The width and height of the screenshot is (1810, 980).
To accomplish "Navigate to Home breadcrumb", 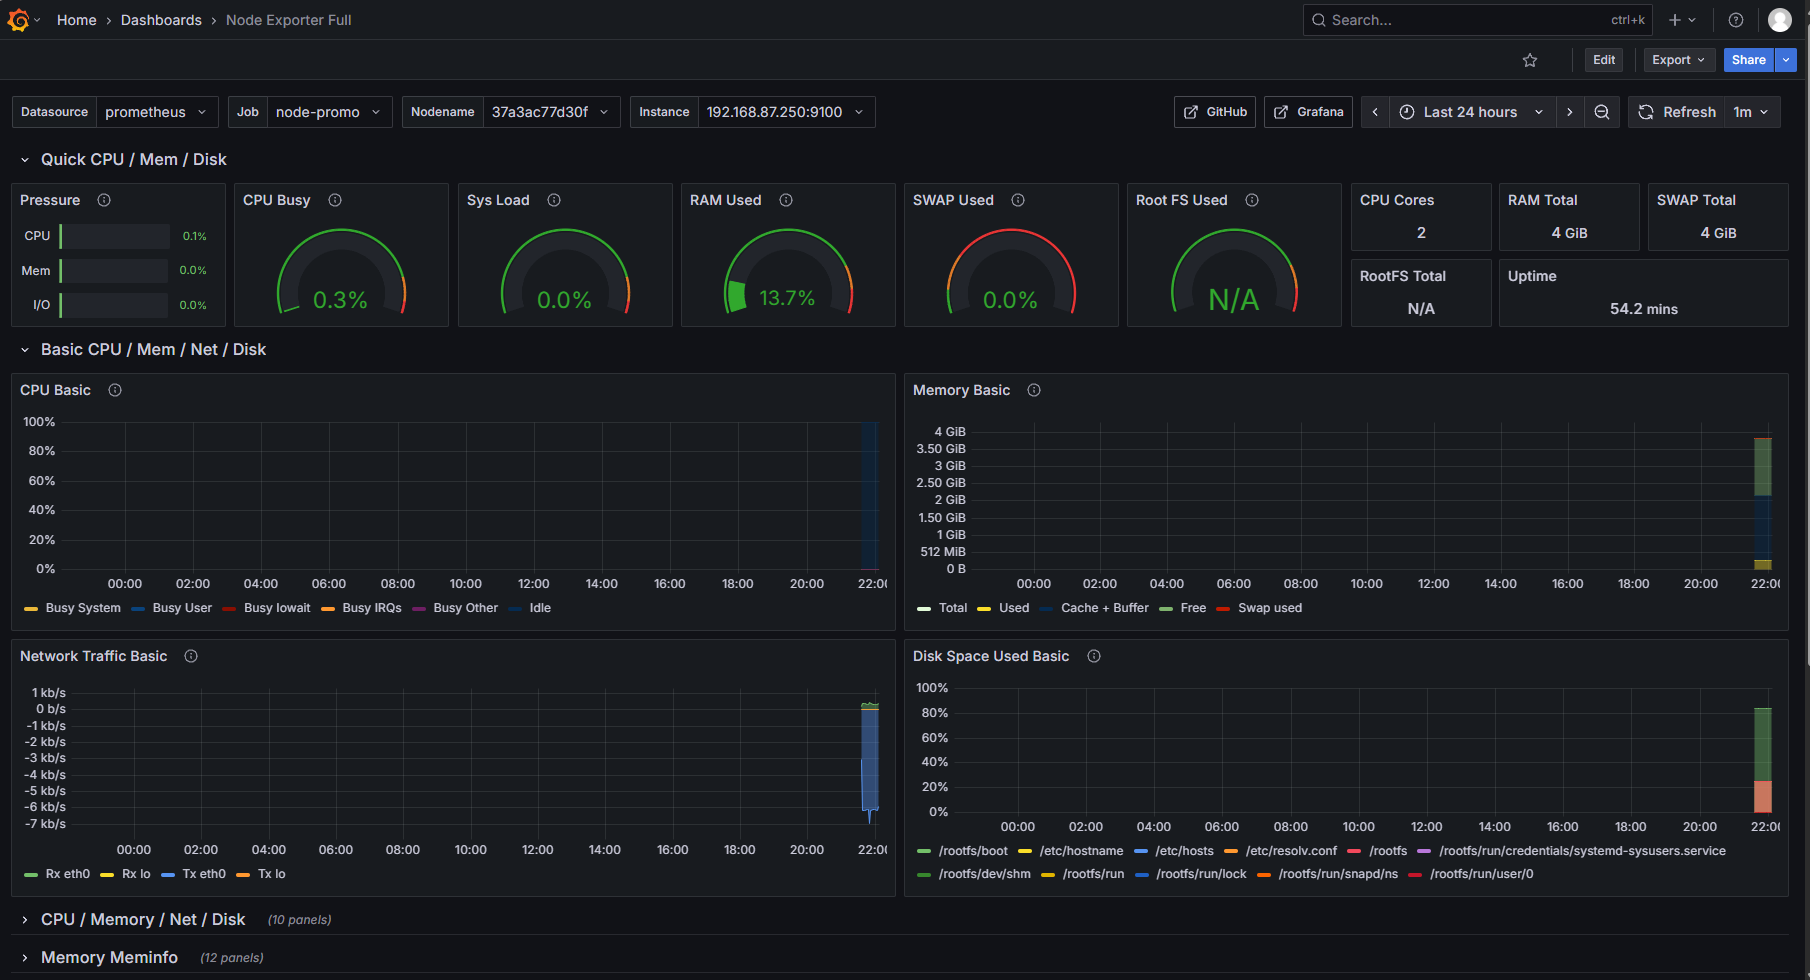I will 77,20.
